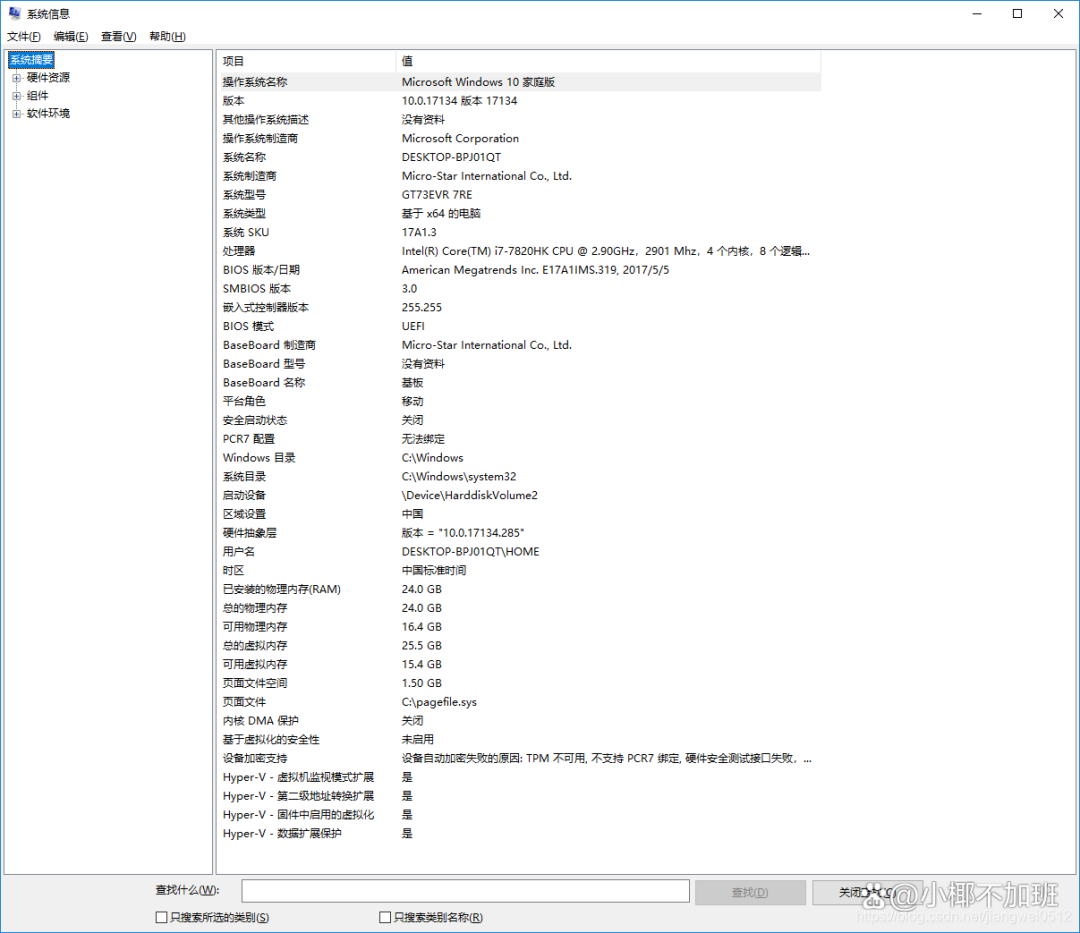Enable 只搜索所选的类别 checkbox

point(162,917)
